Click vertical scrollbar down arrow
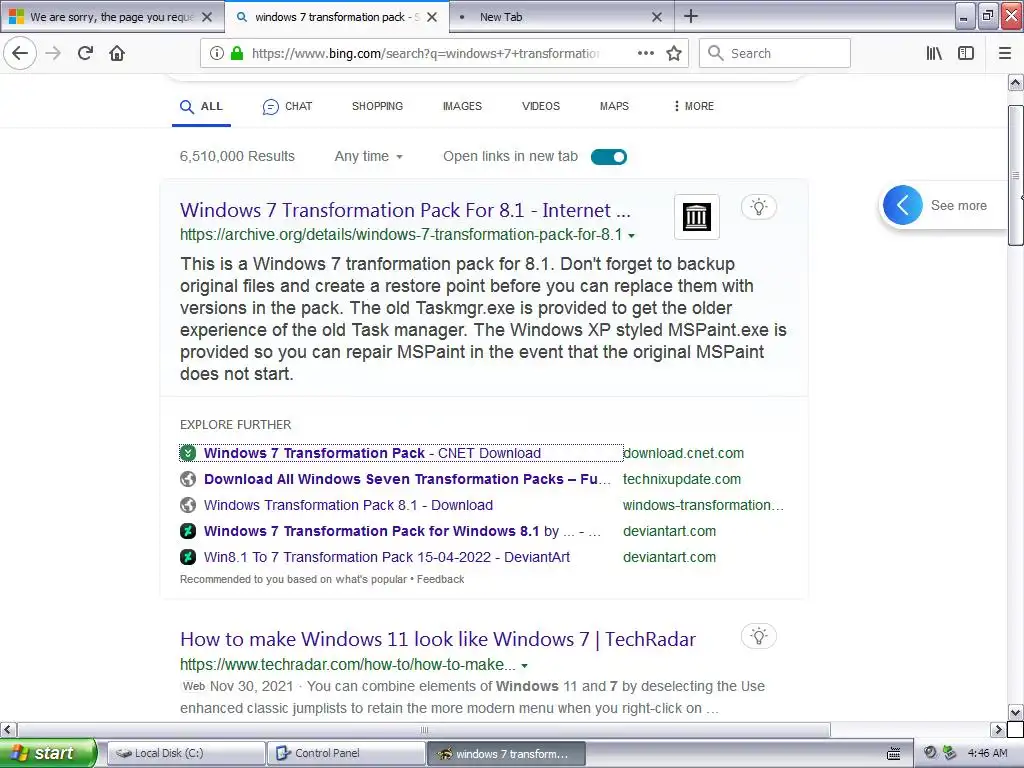This screenshot has width=1024, height=768. (1015, 712)
